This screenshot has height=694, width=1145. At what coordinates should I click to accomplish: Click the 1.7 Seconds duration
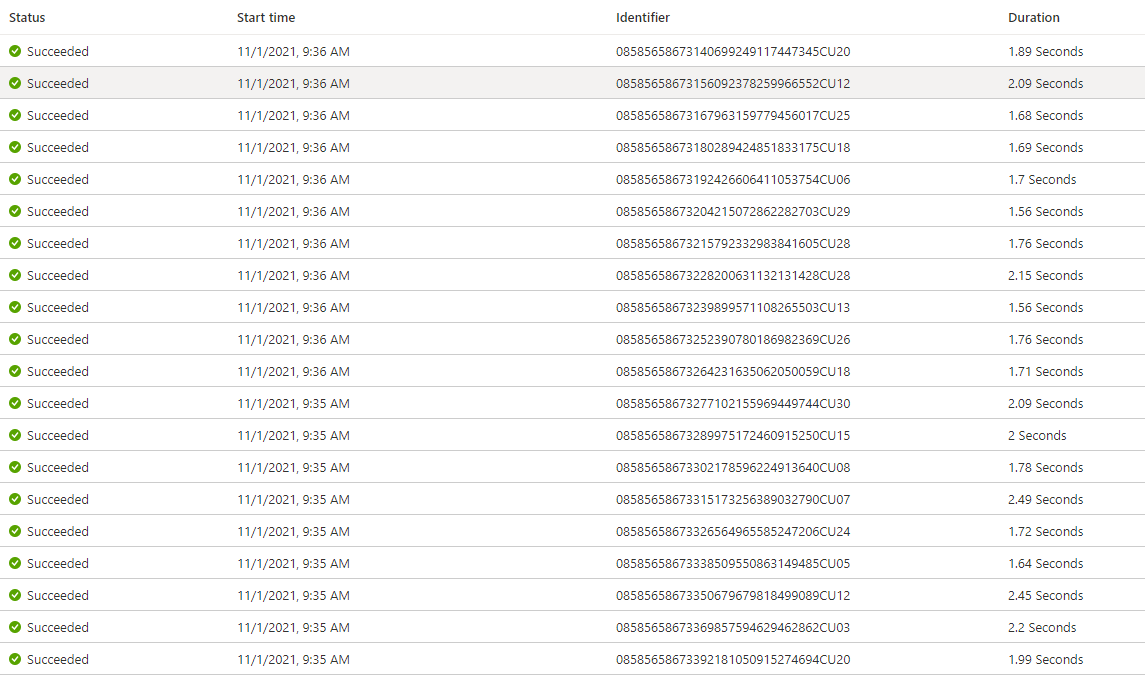1042,180
